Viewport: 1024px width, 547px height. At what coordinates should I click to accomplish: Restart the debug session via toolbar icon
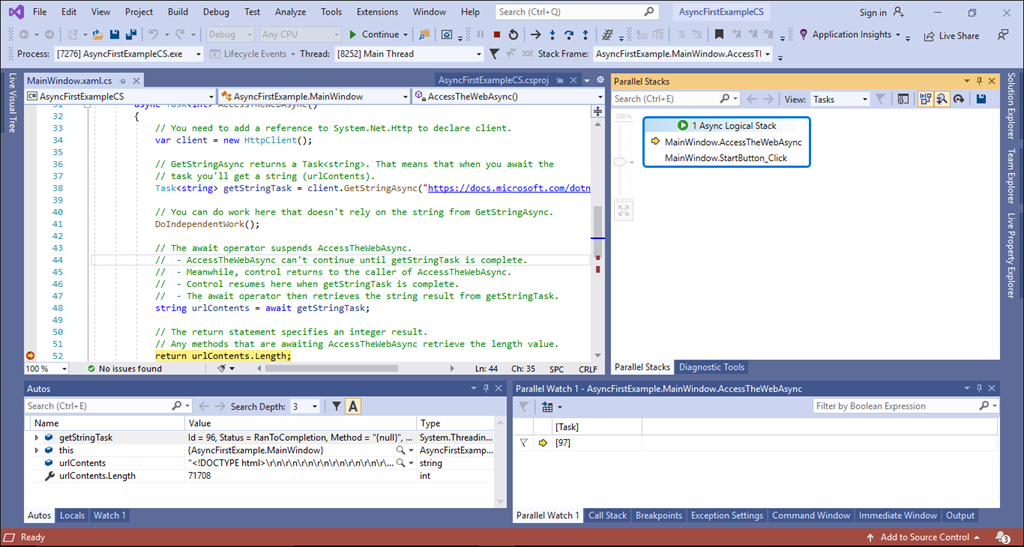tap(513, 34)
